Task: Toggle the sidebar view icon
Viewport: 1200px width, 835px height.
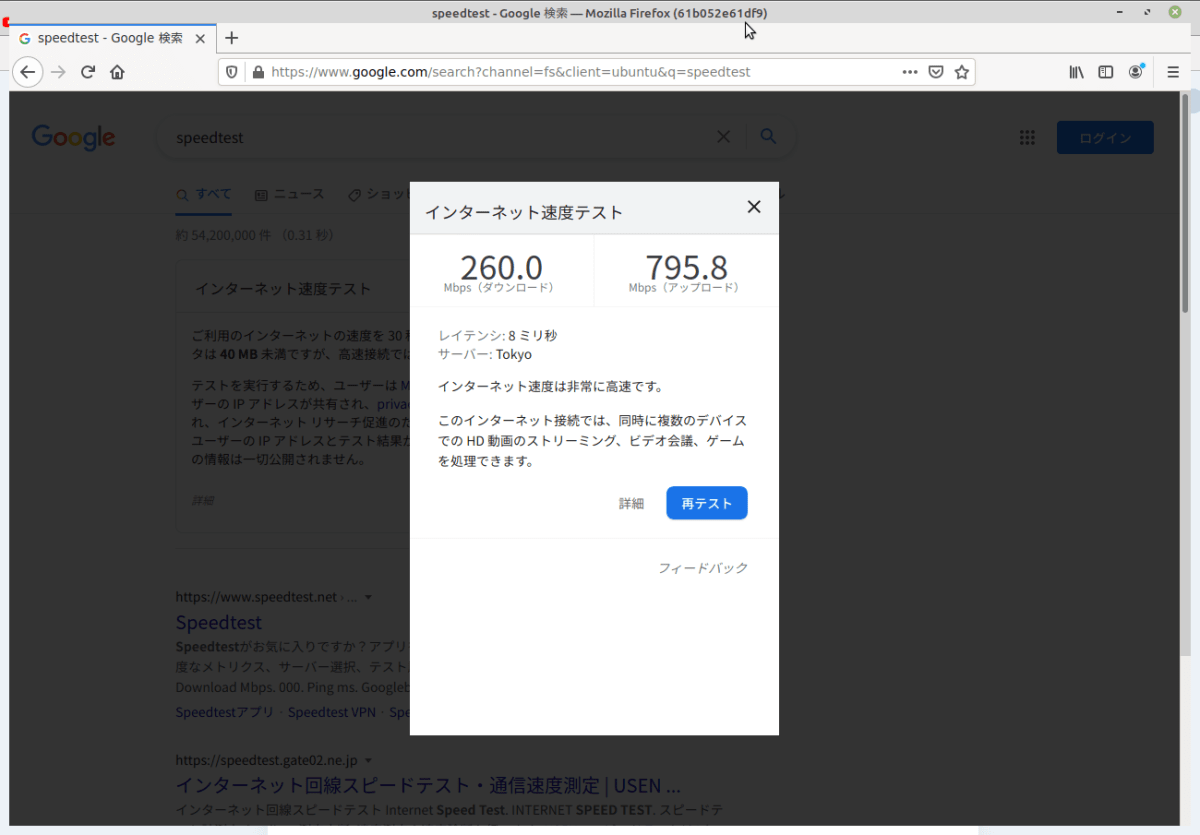Action: click(x=1106, y=72)
